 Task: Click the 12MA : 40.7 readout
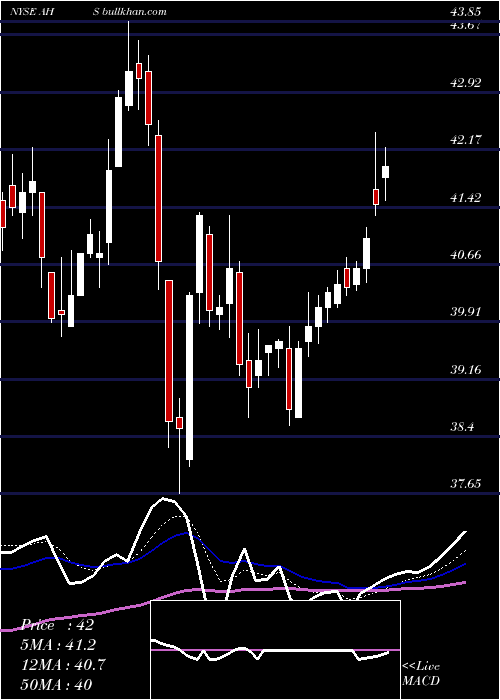pyautogui.click(x=63, y=665)
